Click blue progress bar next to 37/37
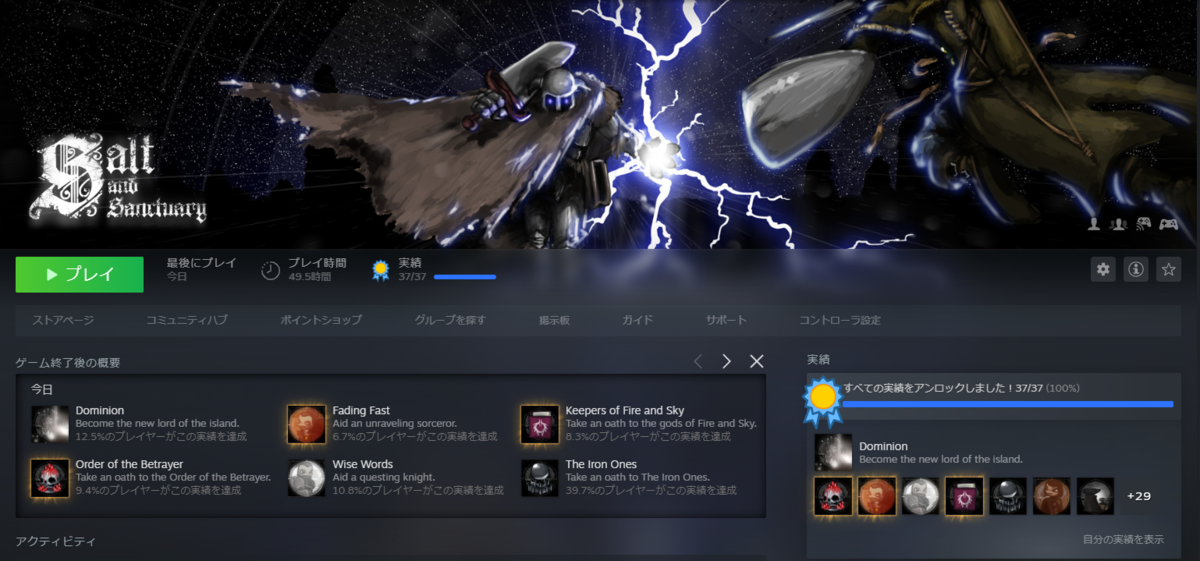1200x561 pixels. [x=465, y=277]
